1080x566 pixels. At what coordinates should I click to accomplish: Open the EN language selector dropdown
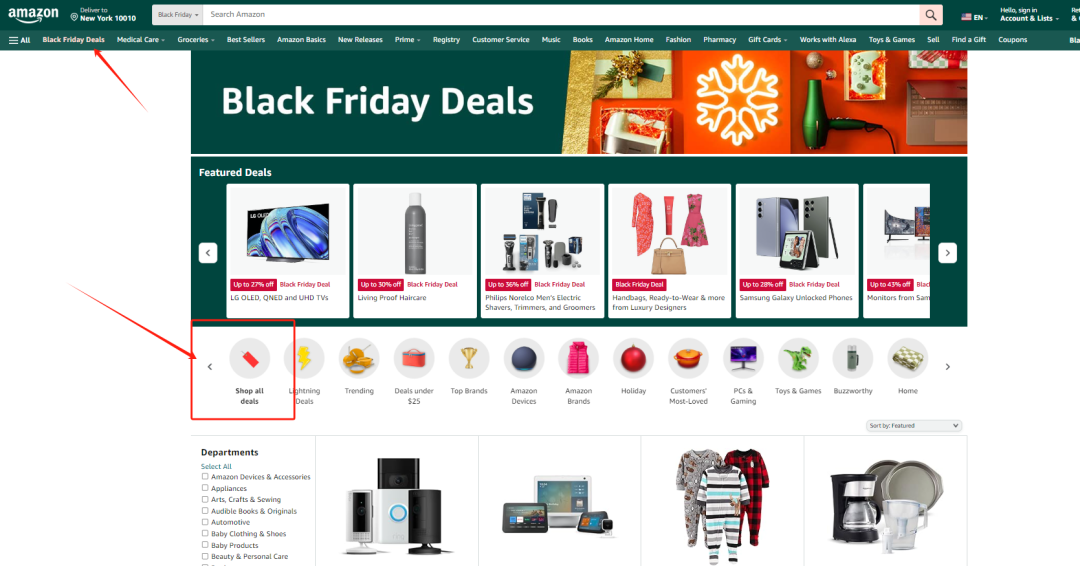(974, 17)
